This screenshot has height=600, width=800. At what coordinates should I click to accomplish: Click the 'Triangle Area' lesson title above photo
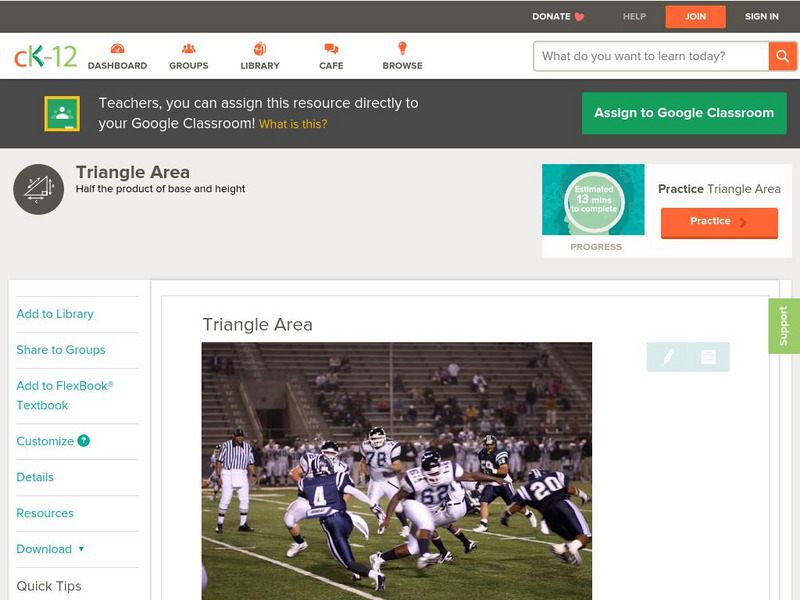point(258,324)
